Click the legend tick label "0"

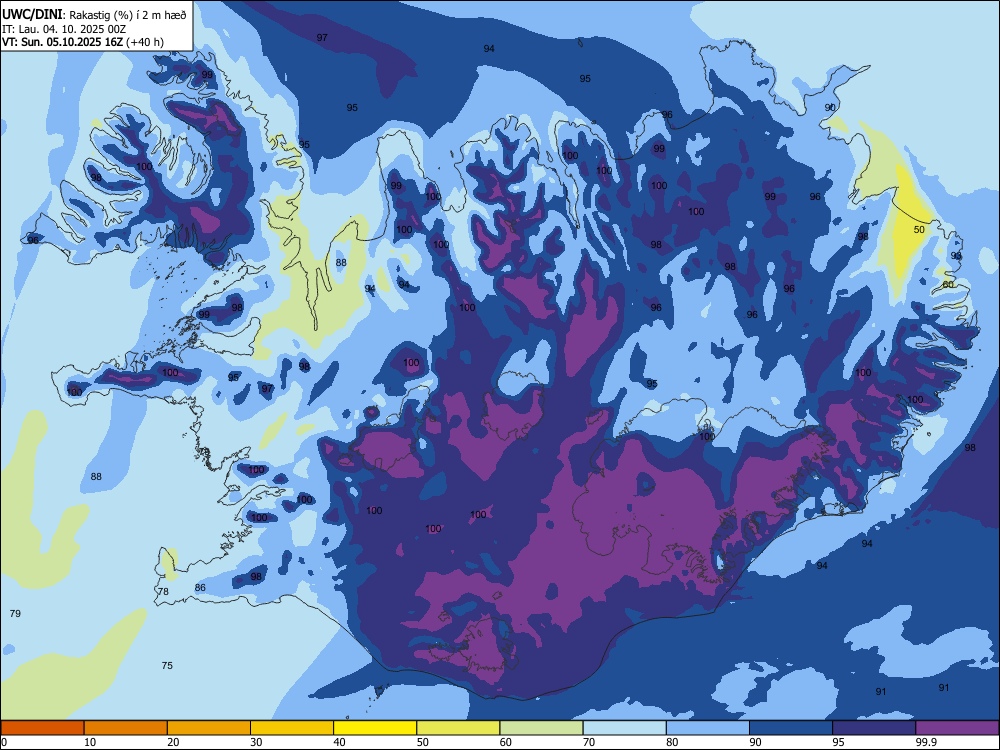(4, 742)
